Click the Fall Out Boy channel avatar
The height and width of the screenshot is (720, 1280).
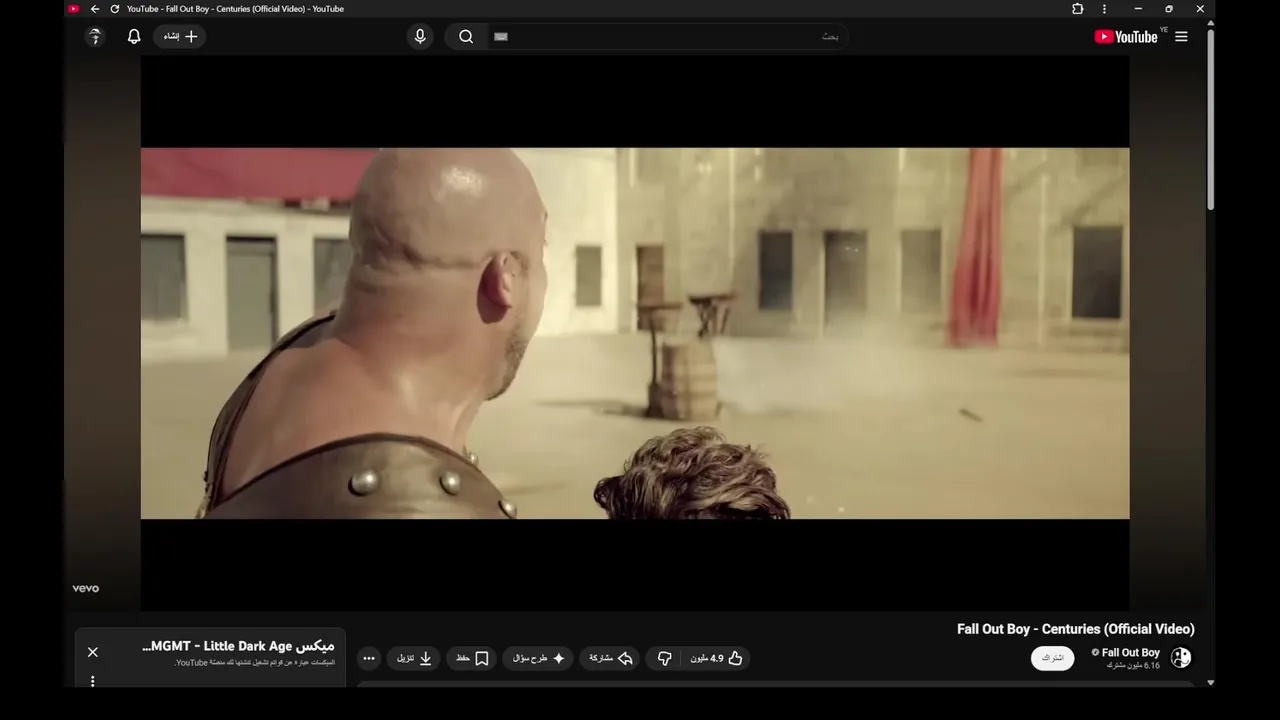(1181, 657)
